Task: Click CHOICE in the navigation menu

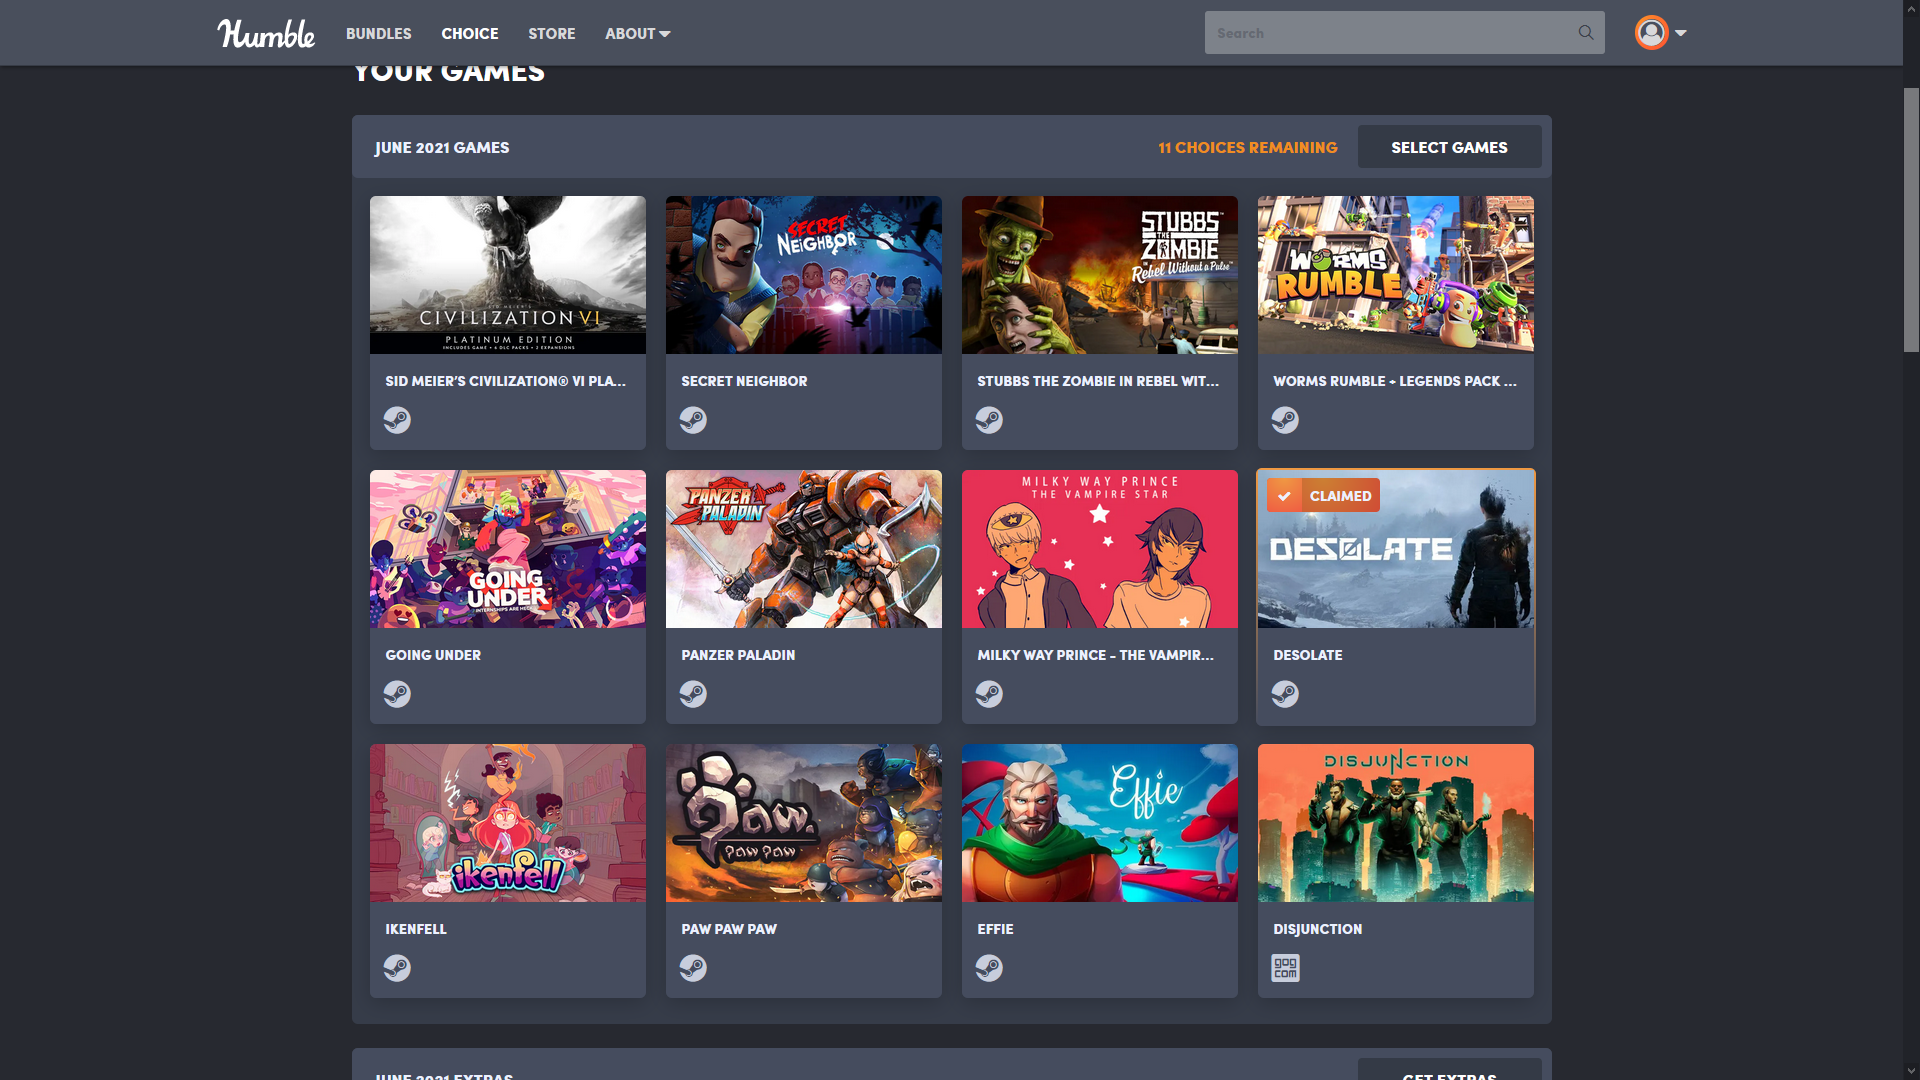Action: coord(471,33)
